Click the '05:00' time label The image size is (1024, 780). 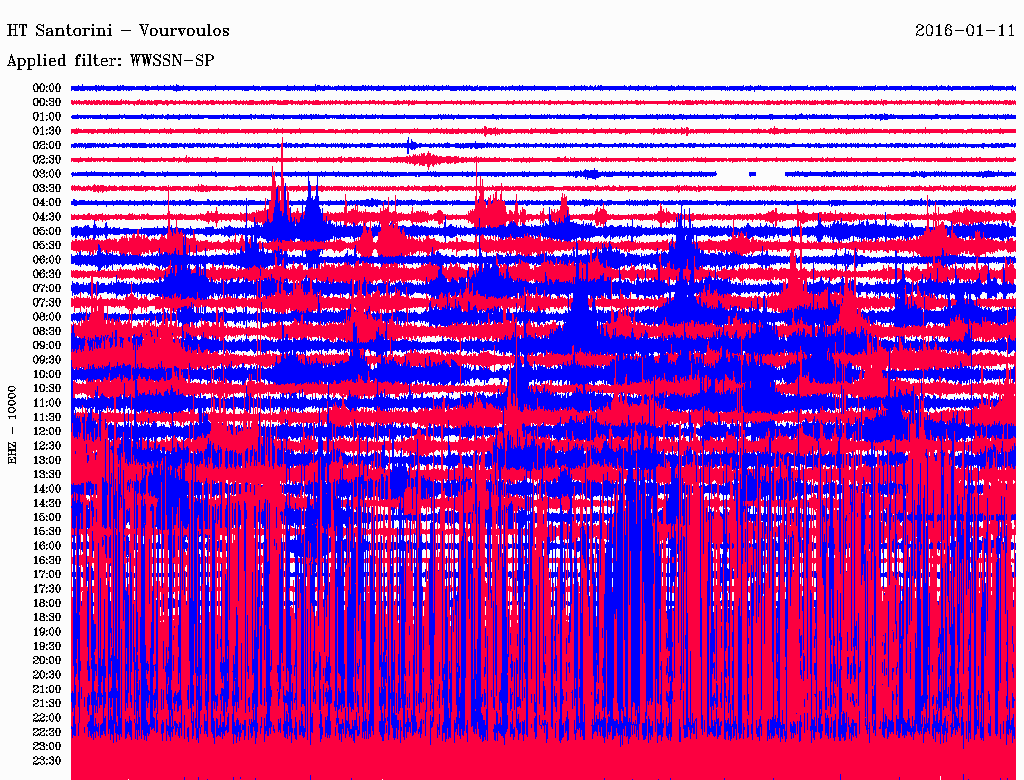click(47, 231)
